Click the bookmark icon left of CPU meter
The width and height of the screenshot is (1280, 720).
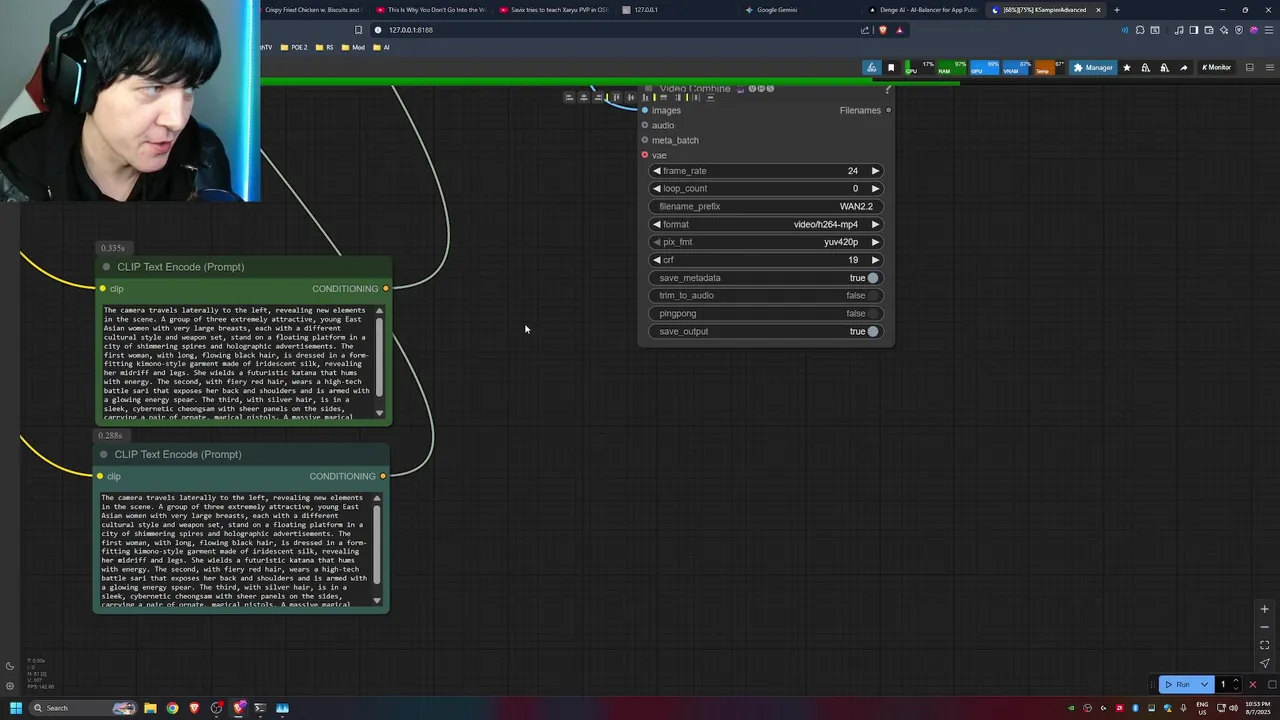pyautogui.click(x=891, y=68)
